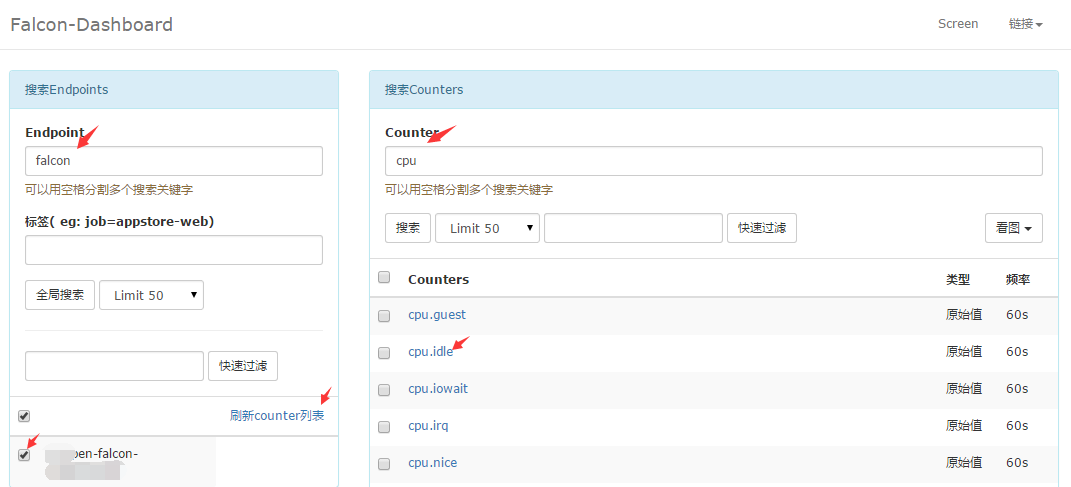Image resolution: width=1071 pixels, height=487 pixels.
Task: Open the Screen page in navbar
Action: click(x=957, y=24)
